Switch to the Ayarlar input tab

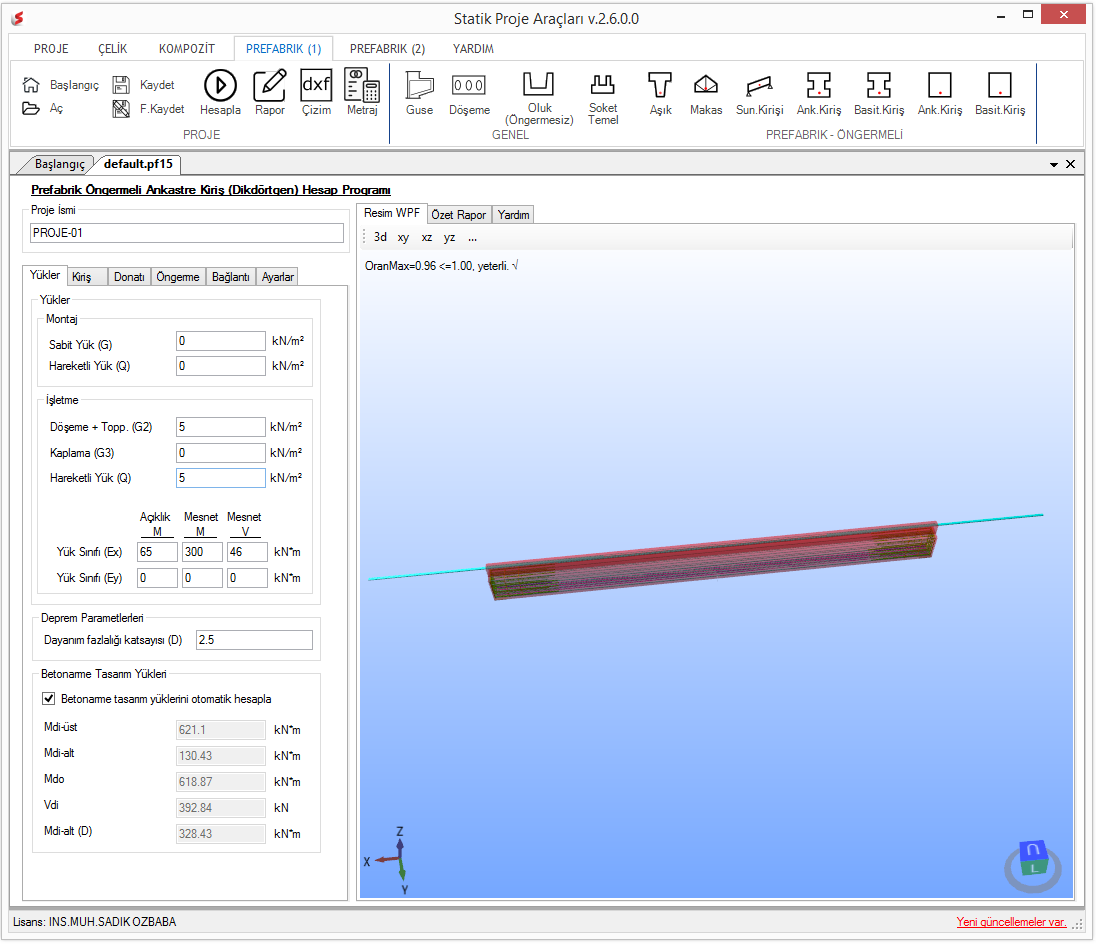point(277,277)
